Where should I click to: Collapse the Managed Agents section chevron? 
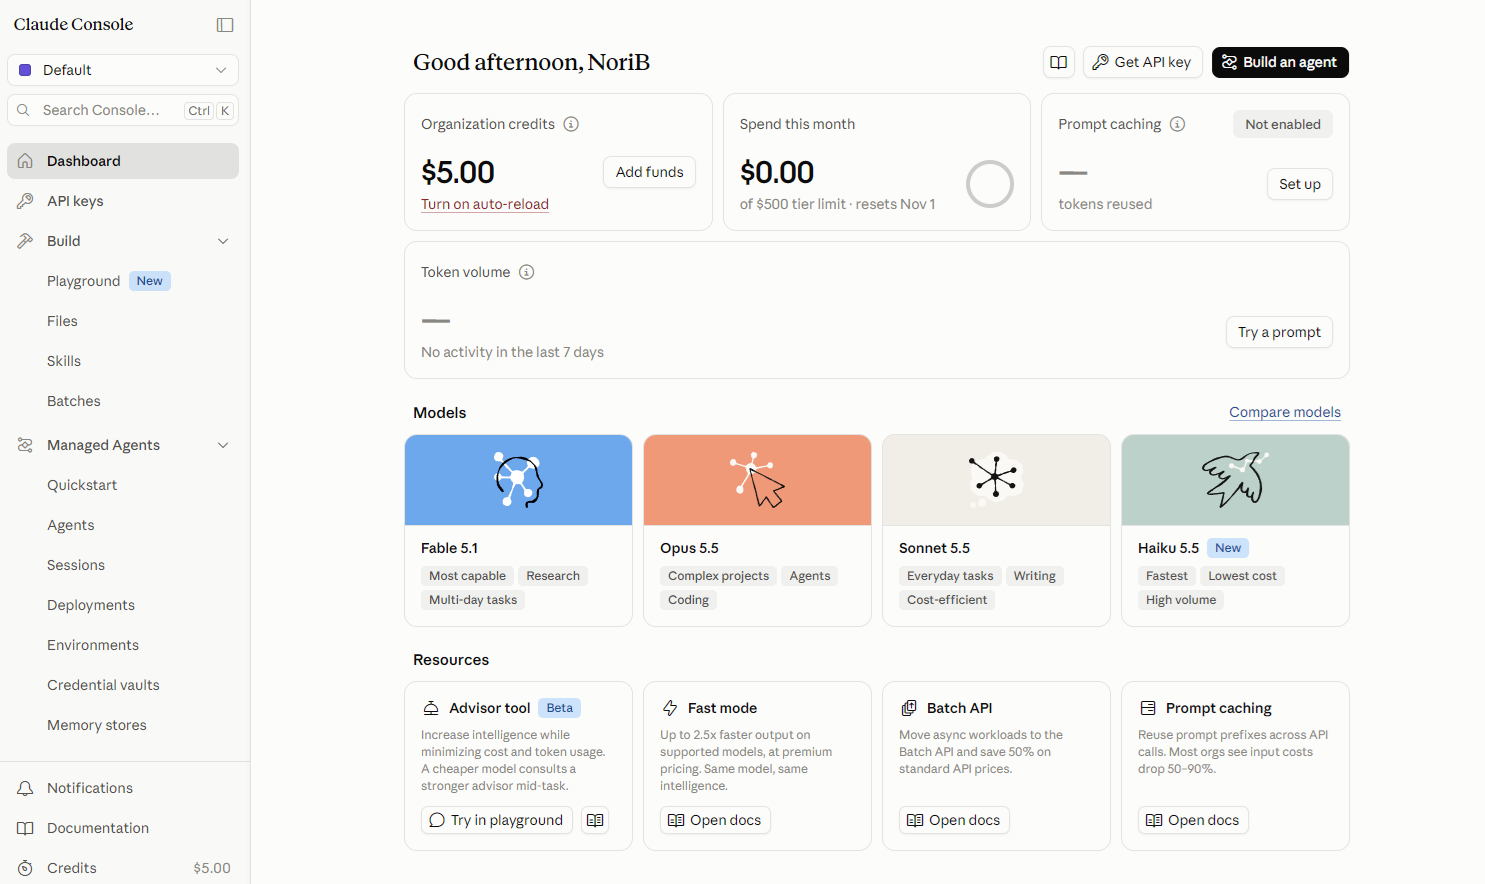click(x=223, y=445)
